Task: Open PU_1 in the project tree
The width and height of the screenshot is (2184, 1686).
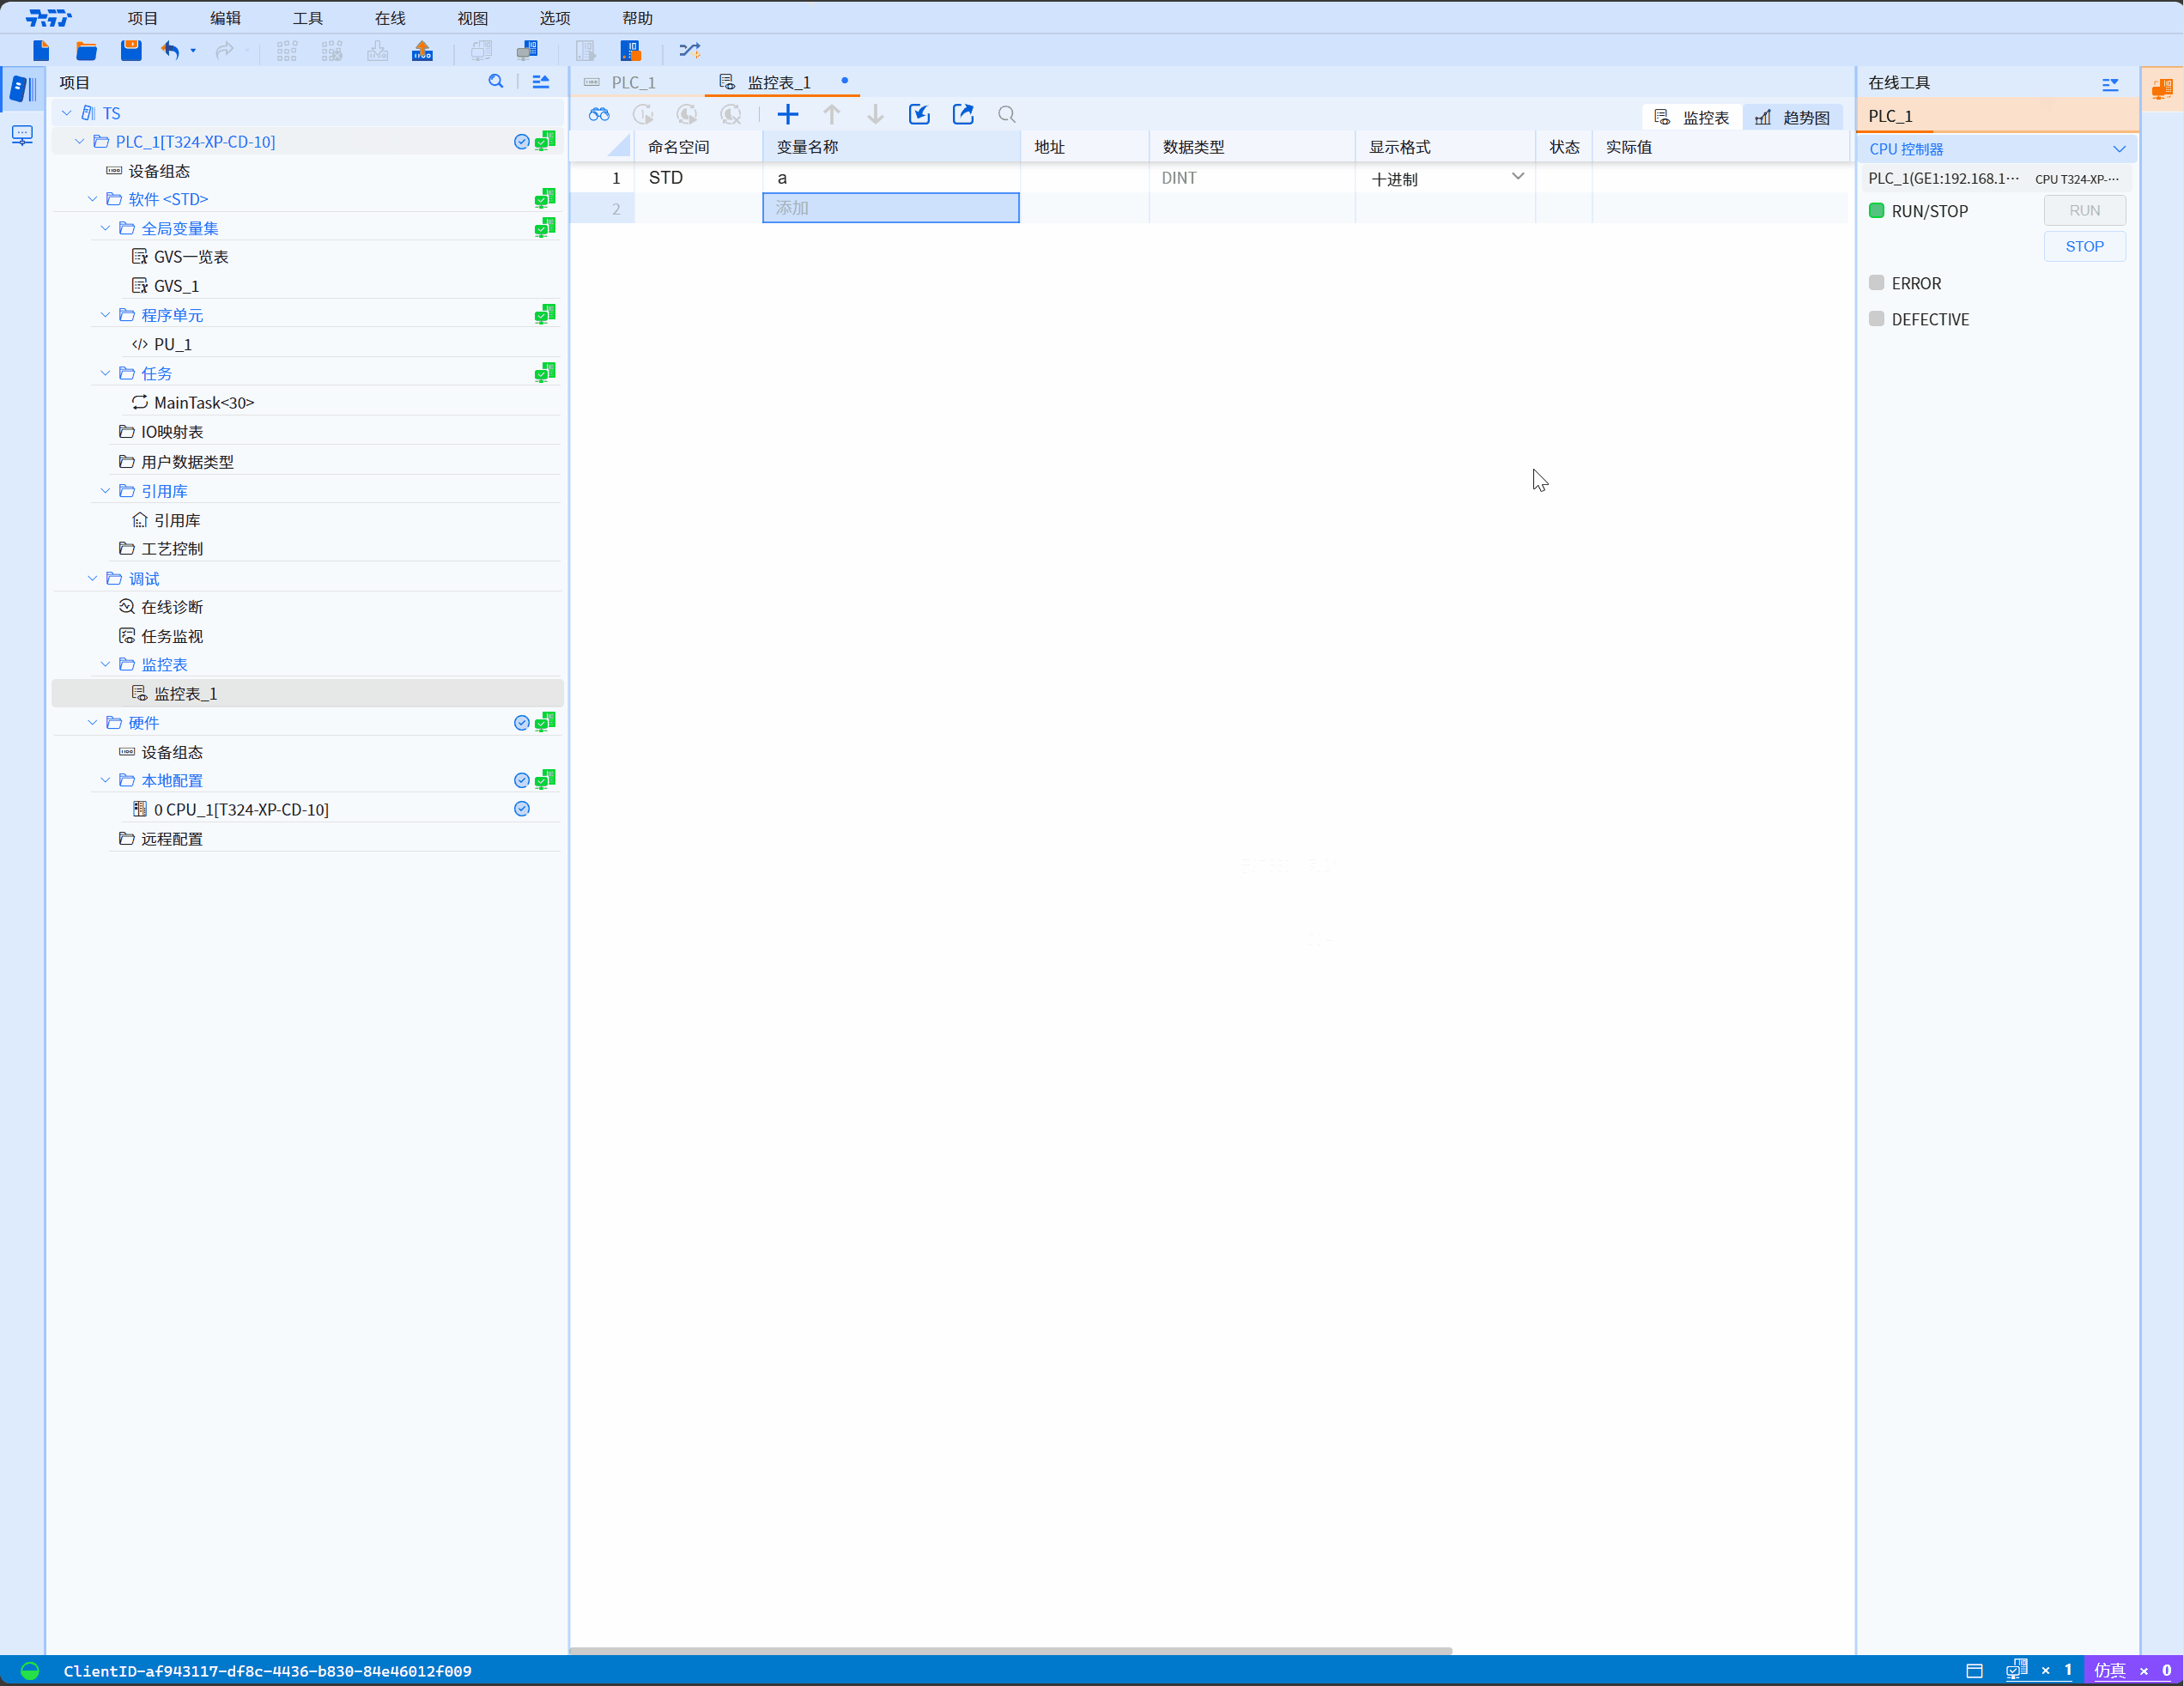Action: (x=173, y=344)
